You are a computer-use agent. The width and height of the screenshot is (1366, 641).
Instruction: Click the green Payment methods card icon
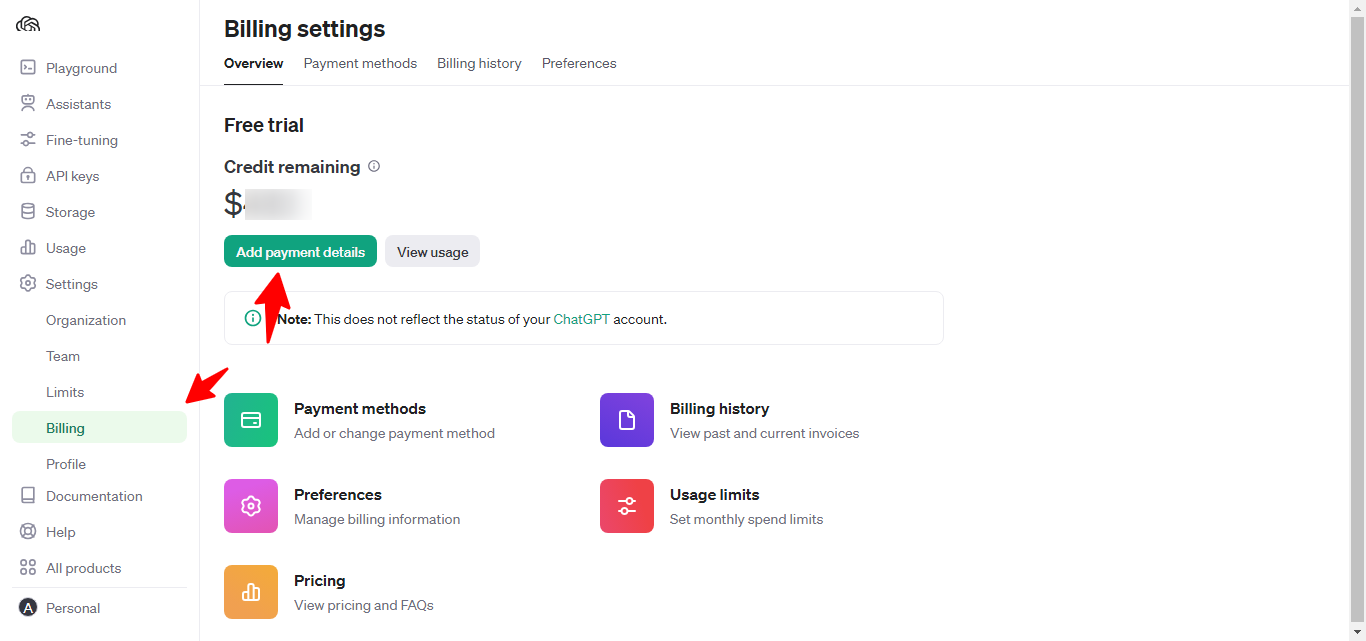[x=251, y=420]
